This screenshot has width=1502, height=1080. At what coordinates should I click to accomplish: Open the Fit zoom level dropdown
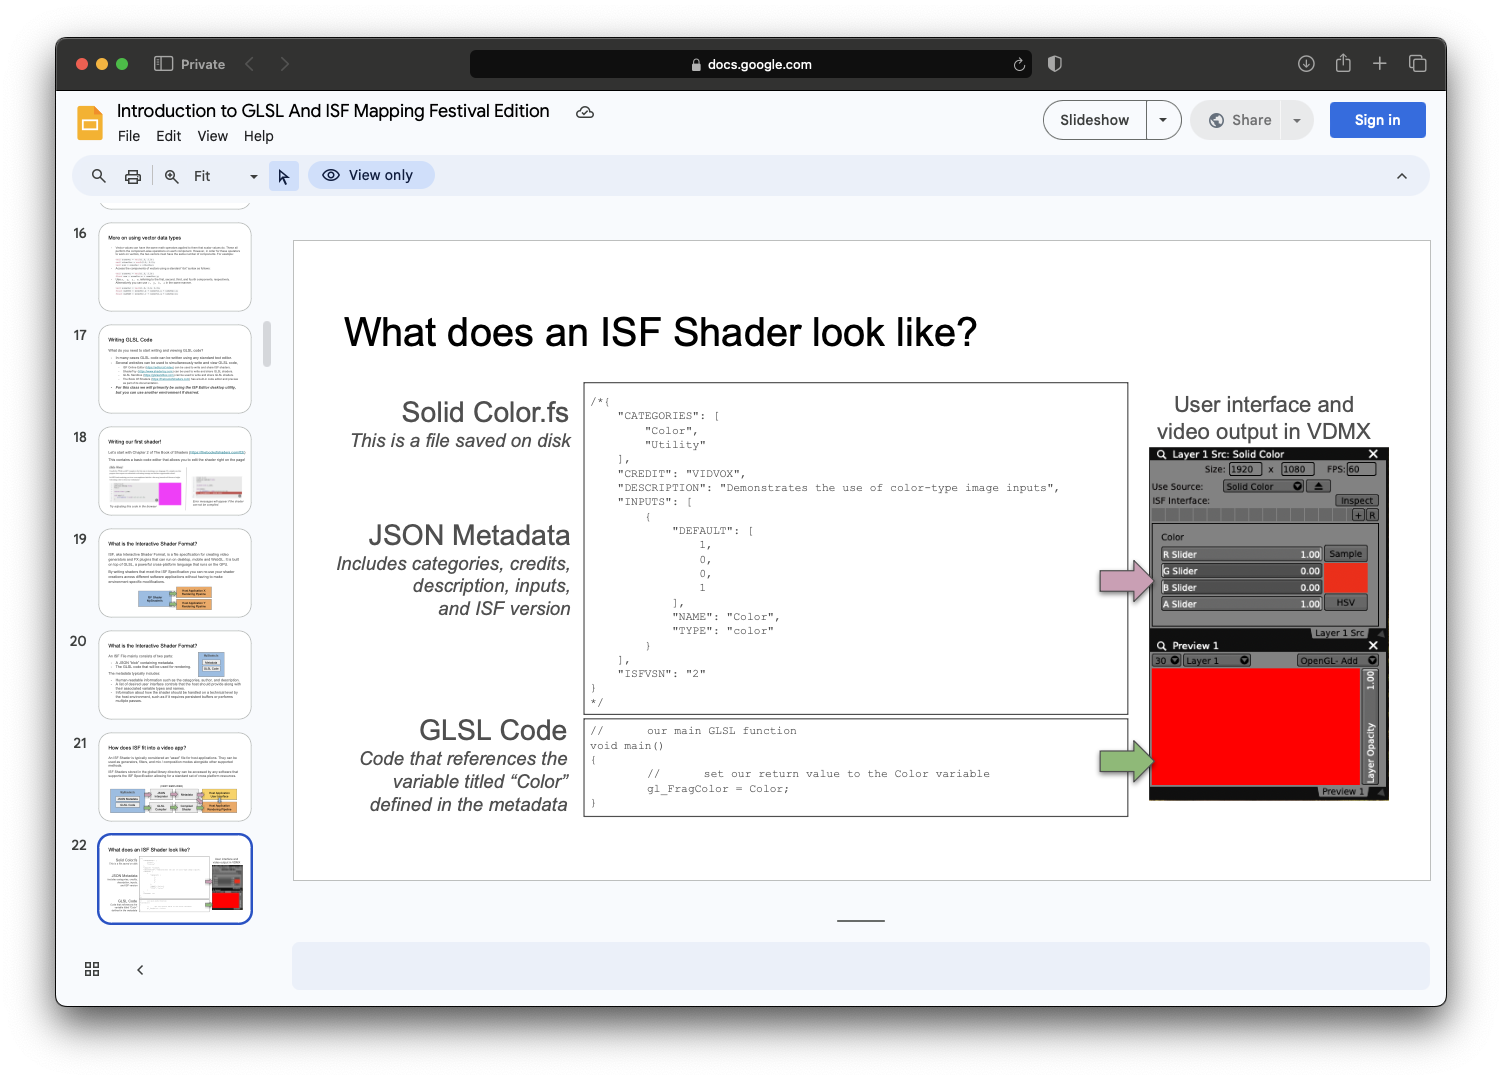click(226, 176)
